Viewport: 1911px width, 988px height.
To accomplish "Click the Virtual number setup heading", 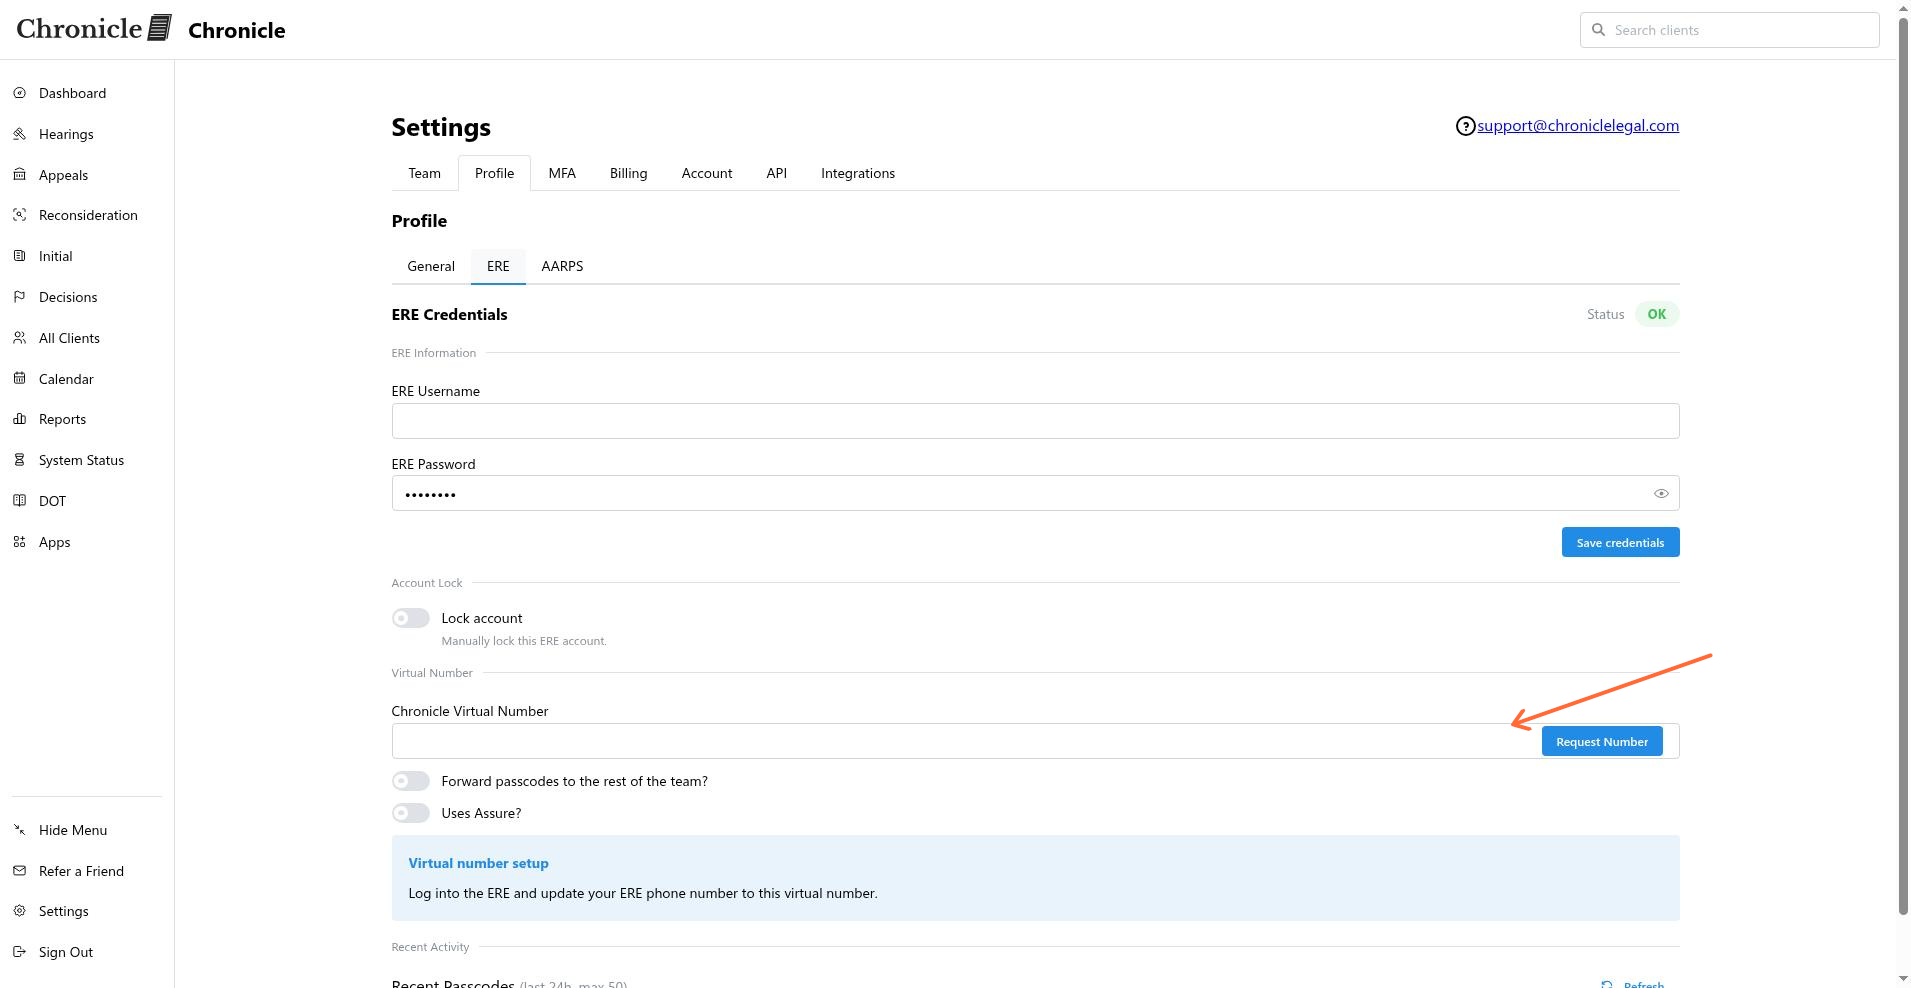I will pos(478,863).
